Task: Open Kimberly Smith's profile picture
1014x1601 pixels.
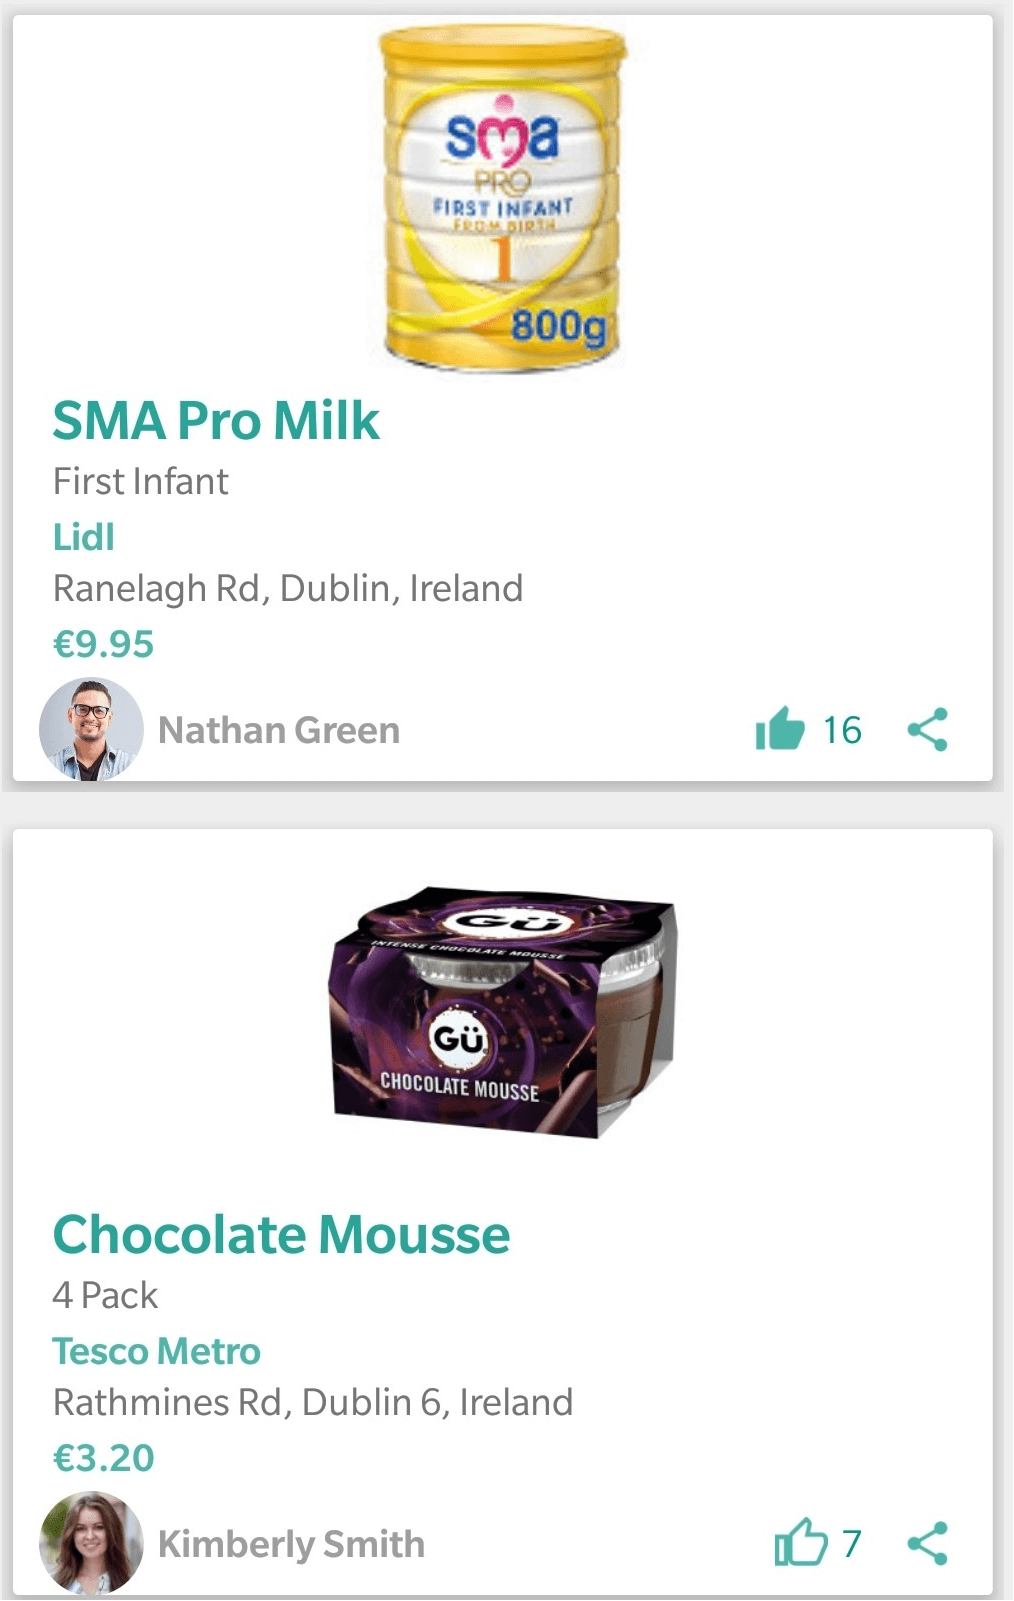Action: point(90,1542)
